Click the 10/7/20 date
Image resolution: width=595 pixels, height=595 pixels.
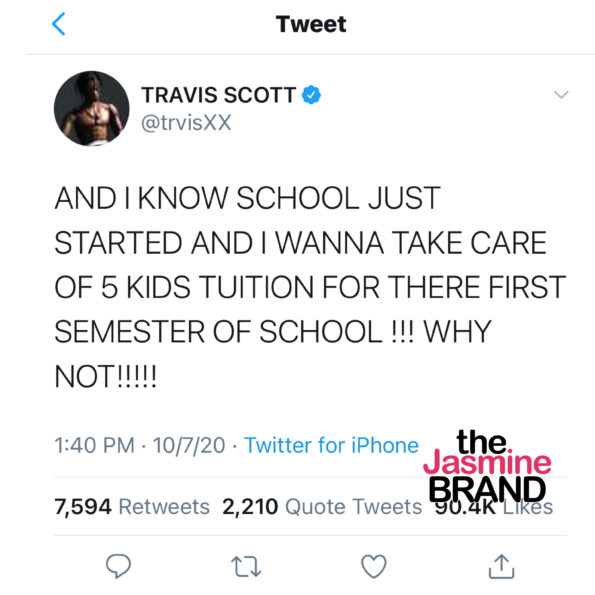[189, 445]
